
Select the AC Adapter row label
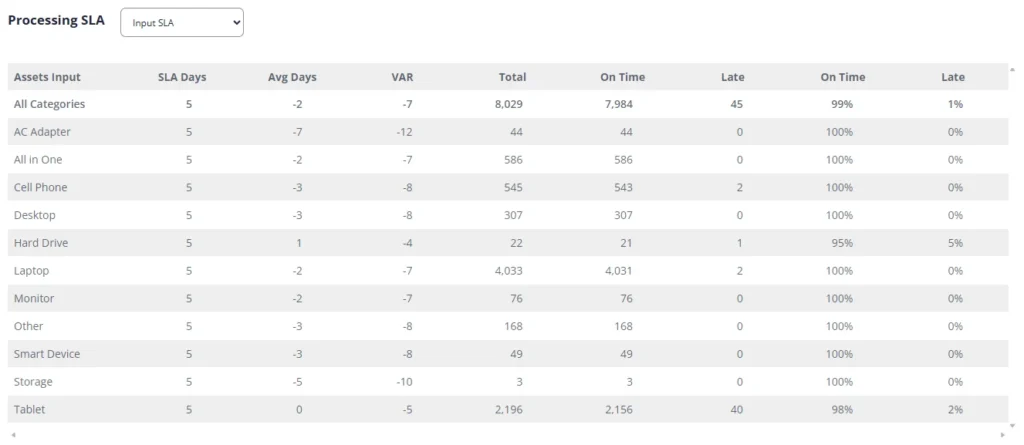point(42,132)
